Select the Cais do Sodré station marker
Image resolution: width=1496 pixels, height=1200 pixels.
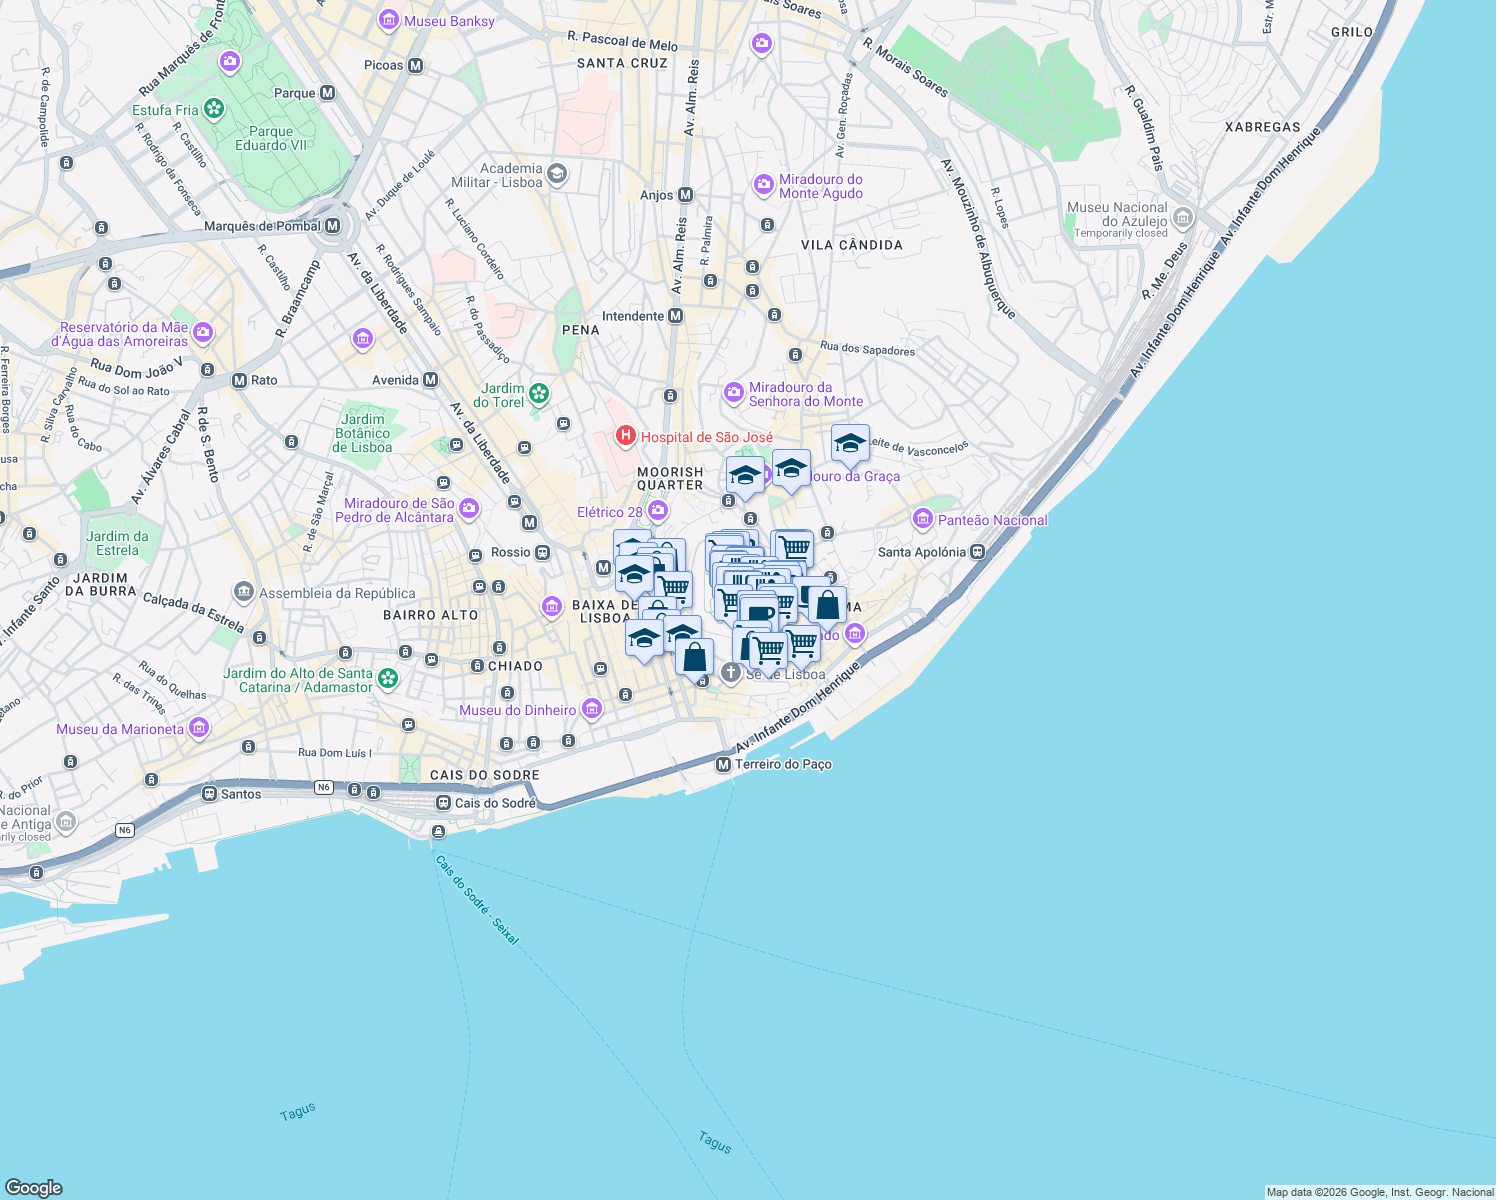coord(444,801)
